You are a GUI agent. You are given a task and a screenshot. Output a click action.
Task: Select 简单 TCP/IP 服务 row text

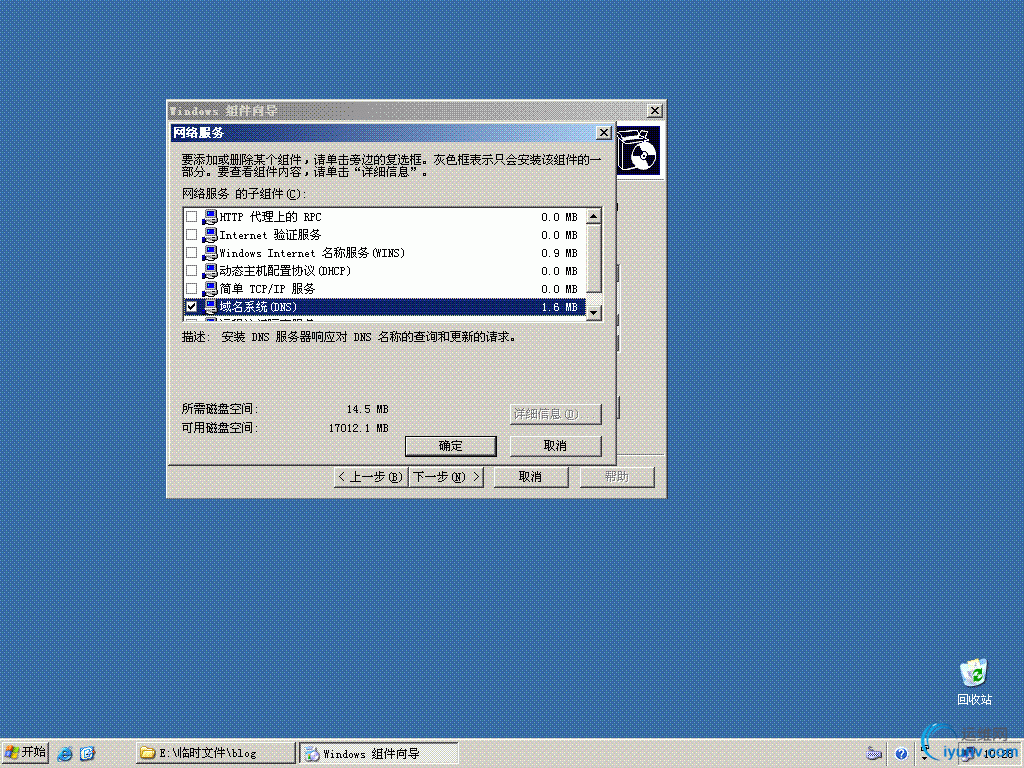pyautogui.click(x=267, y=289)
